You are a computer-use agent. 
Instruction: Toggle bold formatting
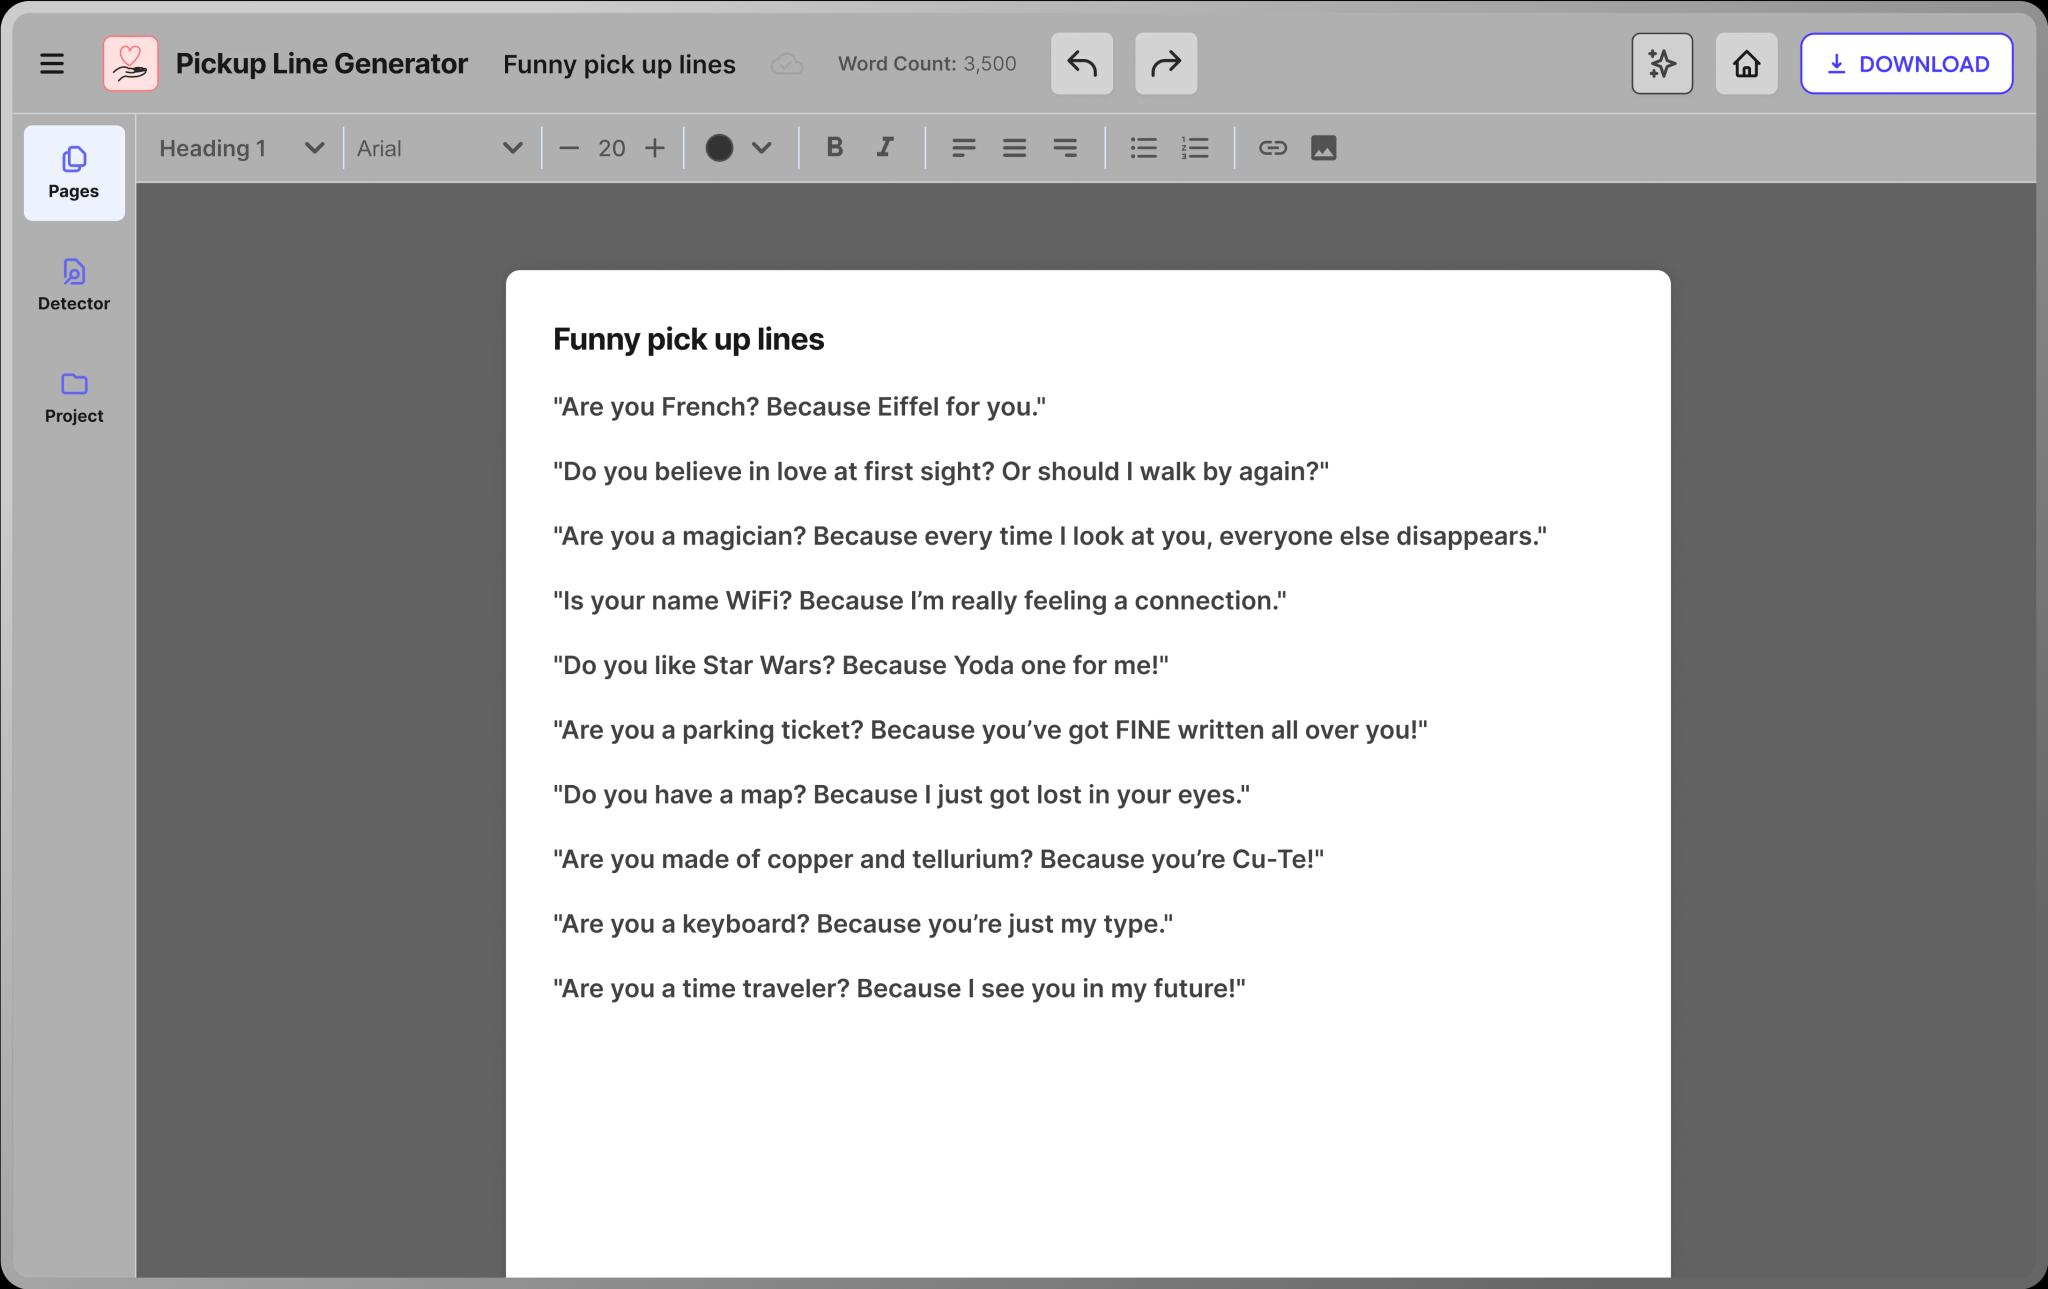click(x=834, y=148)
